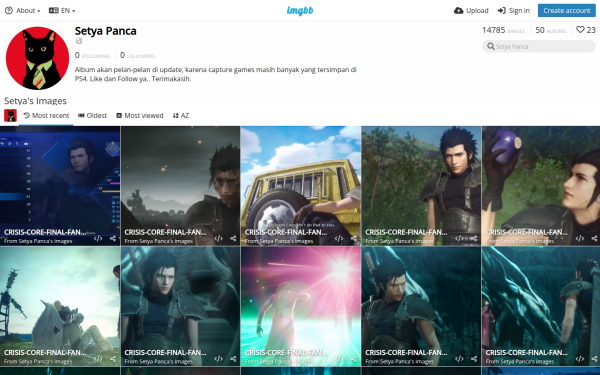
Task: Open the 23 likes heart counter
Action: (586, 30)
